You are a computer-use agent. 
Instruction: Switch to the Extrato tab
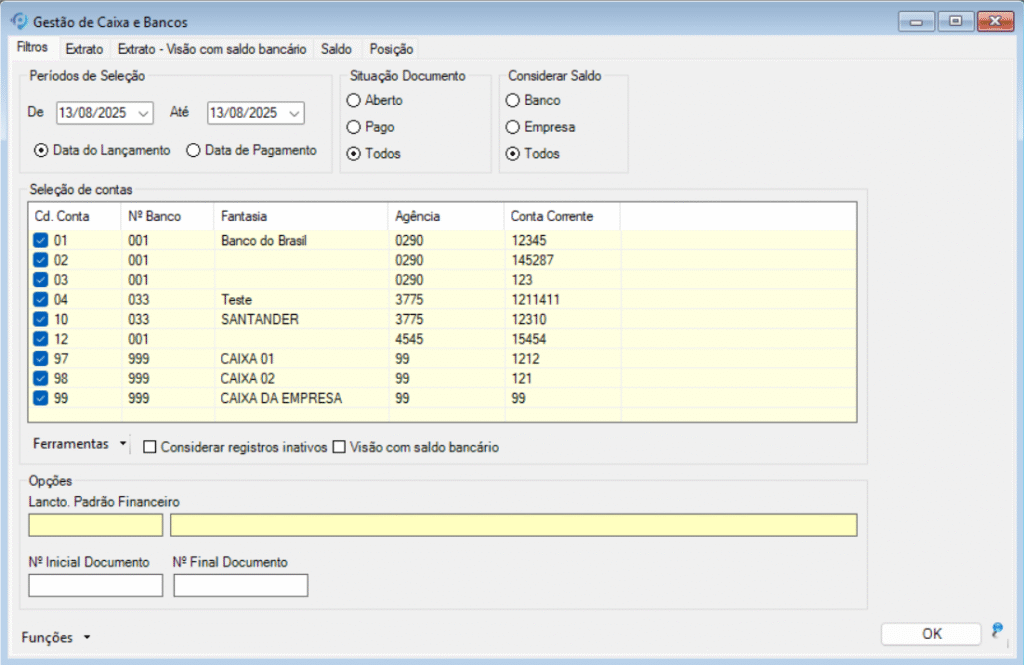[x=84, y=48]
